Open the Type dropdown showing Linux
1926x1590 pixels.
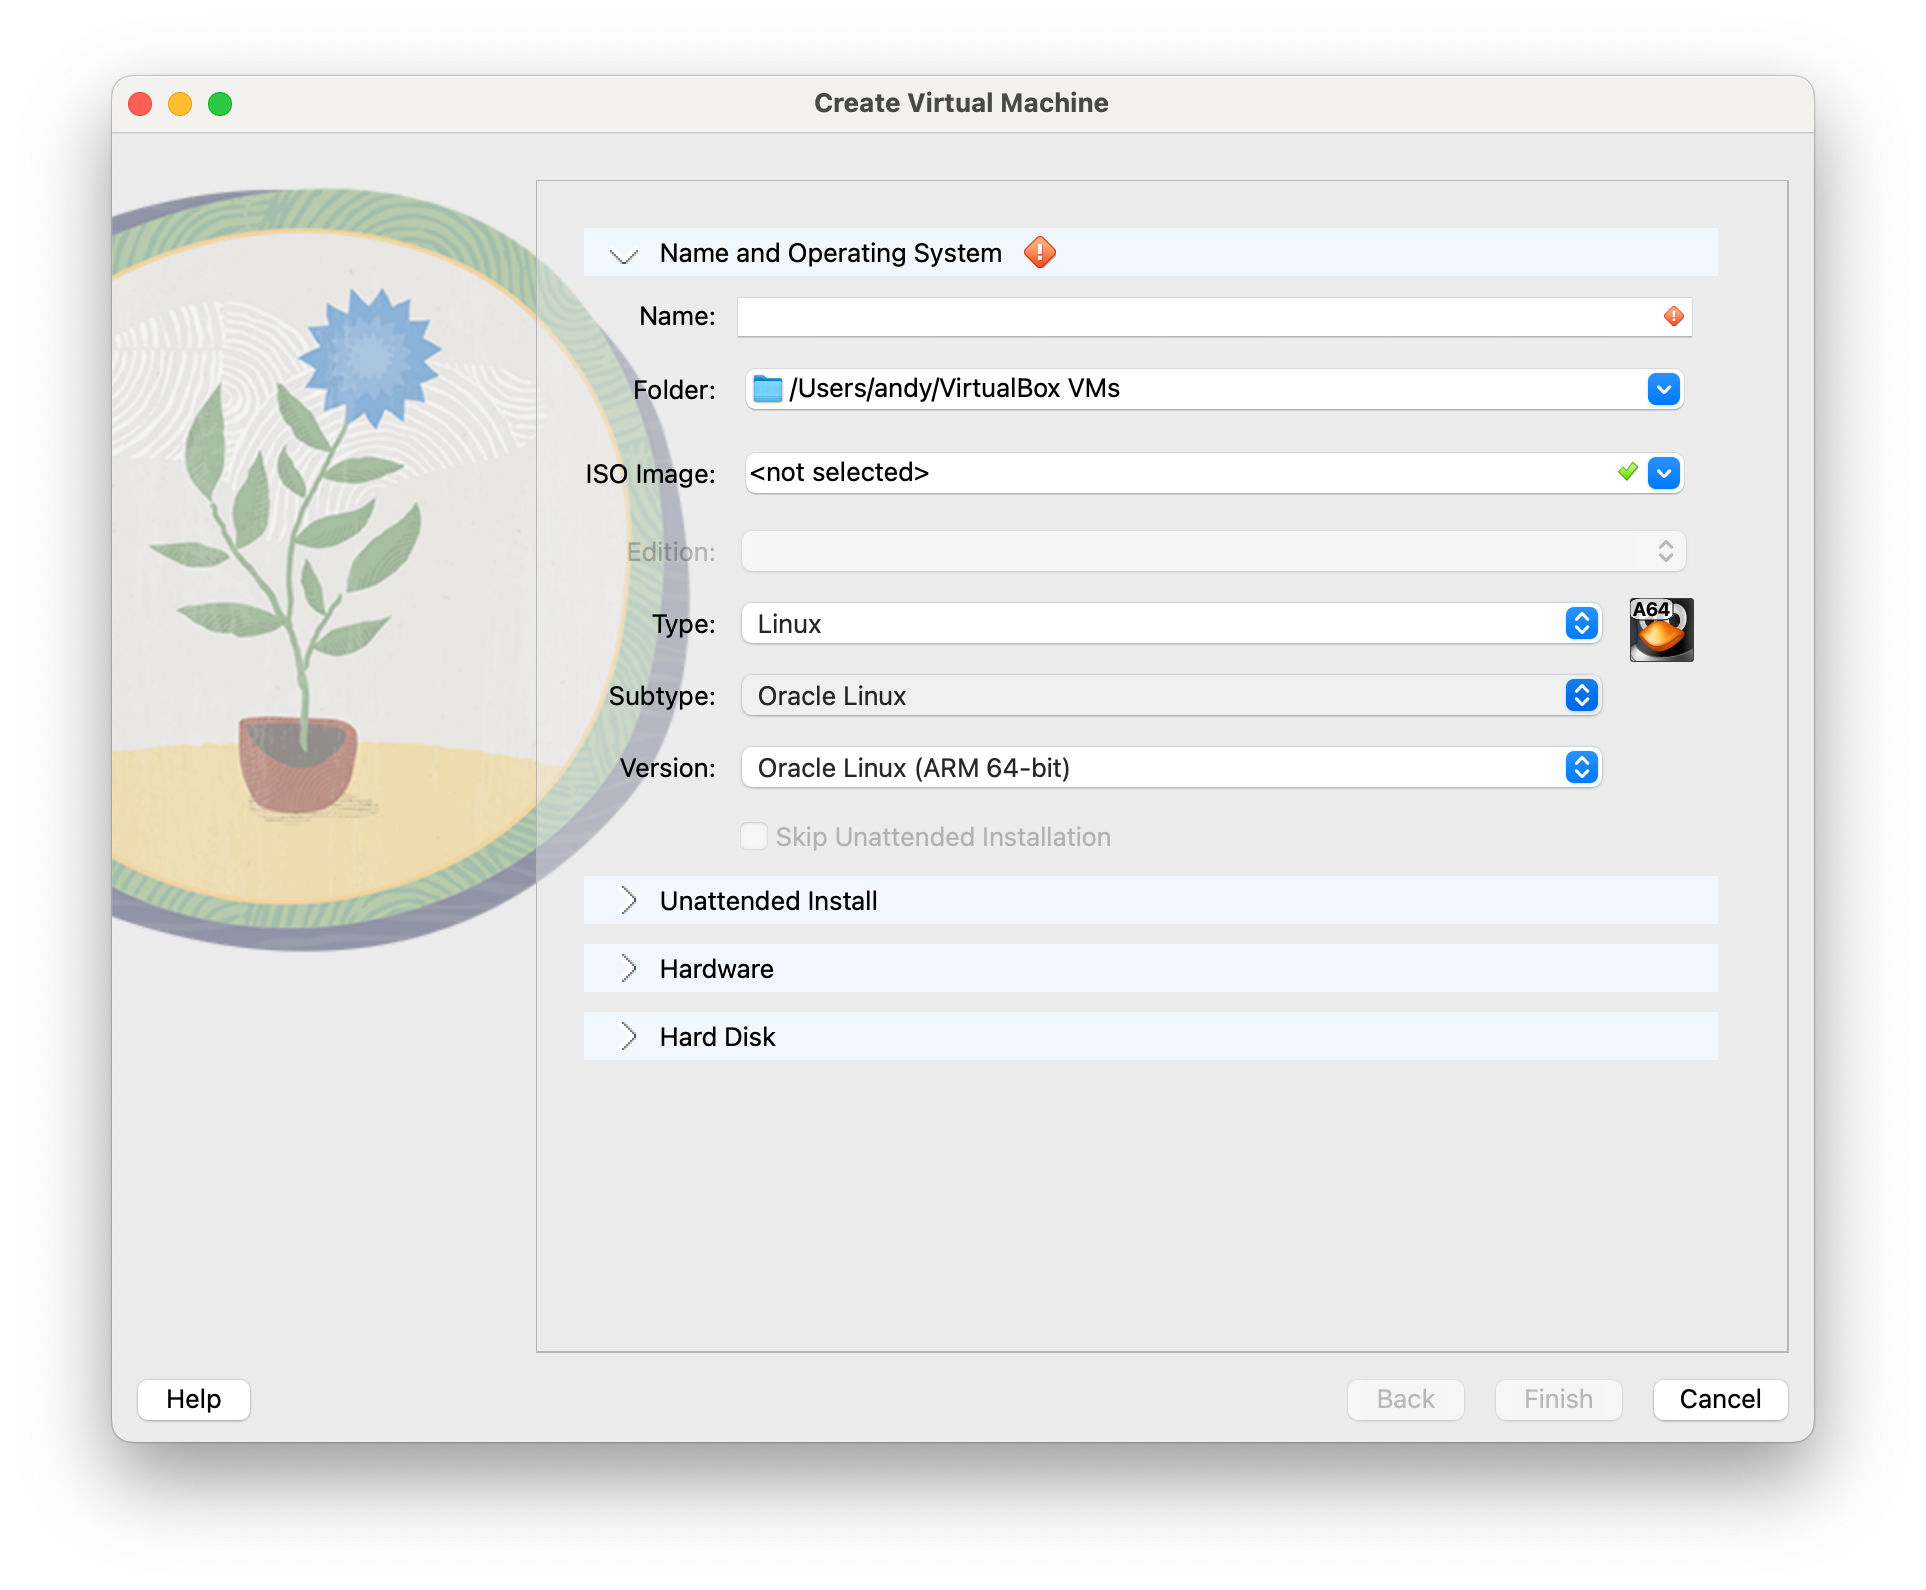tap(1170, 623)
